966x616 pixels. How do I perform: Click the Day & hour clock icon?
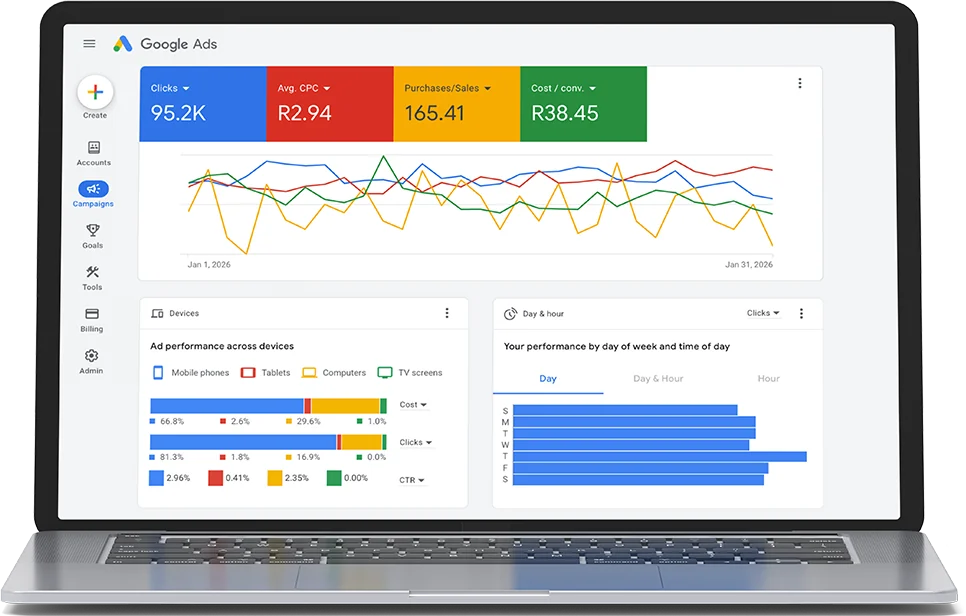[510, 314]
